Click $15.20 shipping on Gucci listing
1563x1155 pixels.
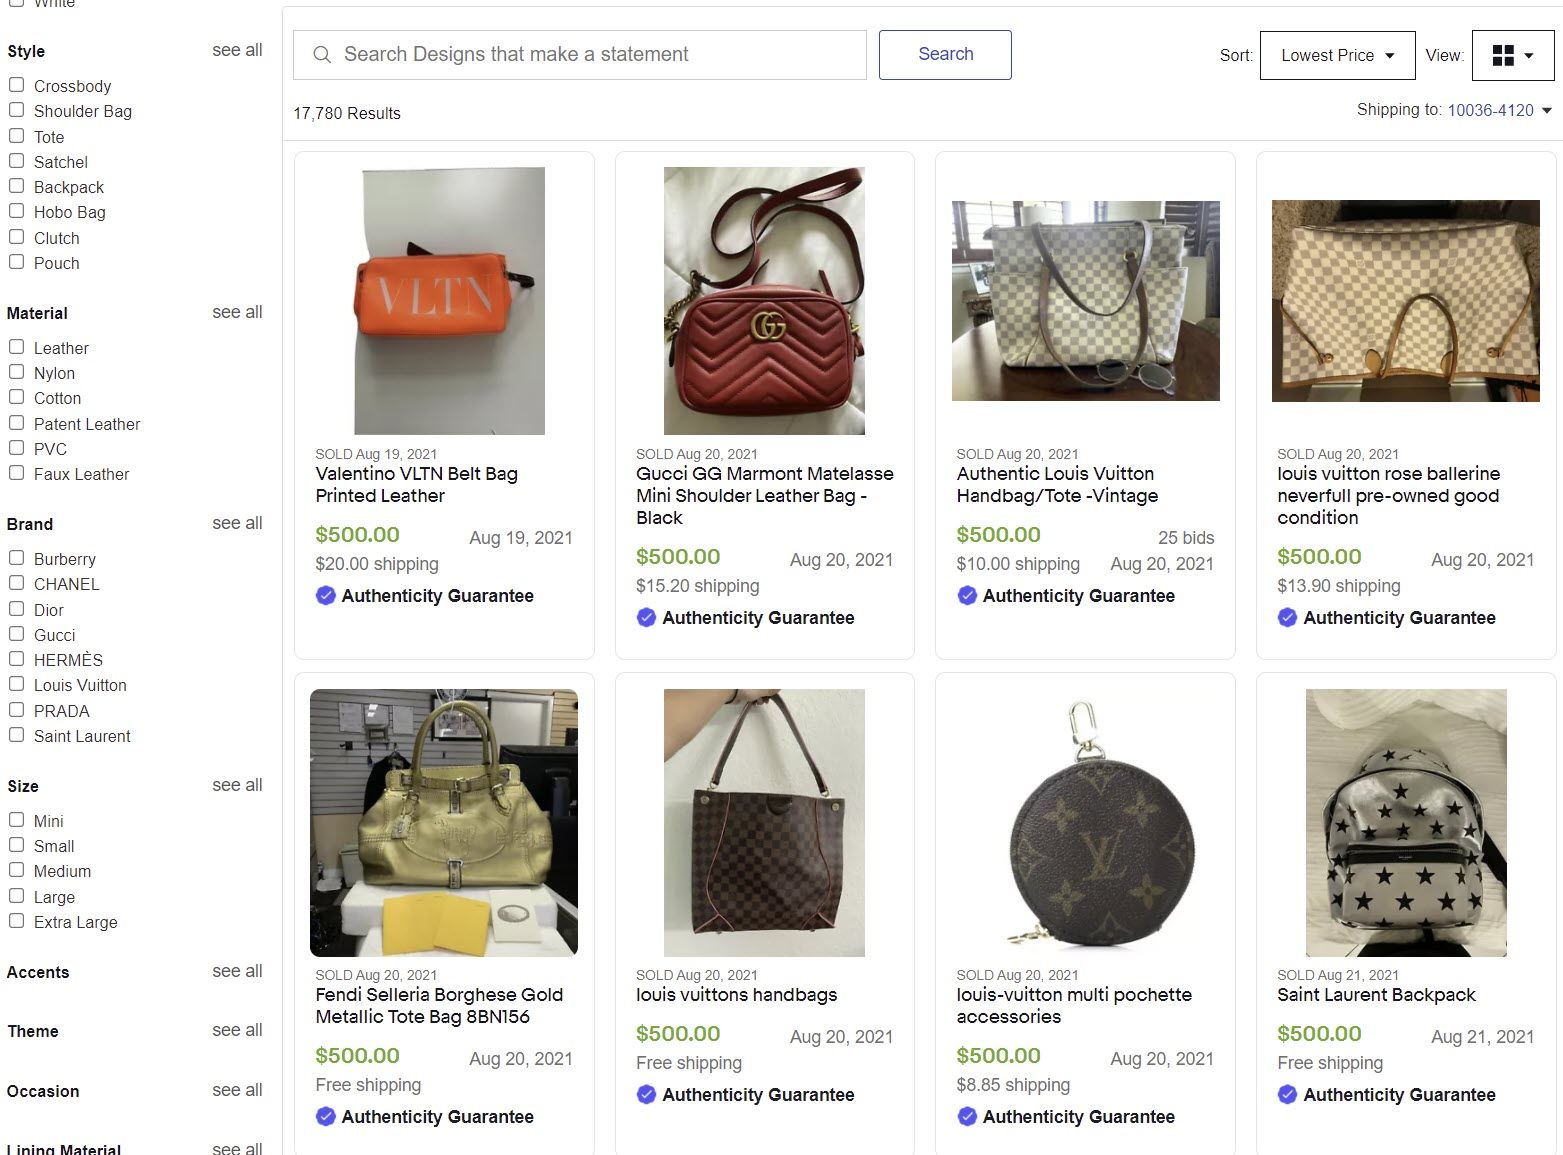click(698, 586)
